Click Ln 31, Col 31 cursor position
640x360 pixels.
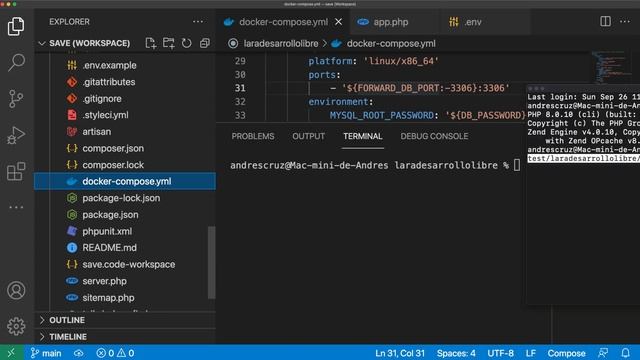click(400, 353)
